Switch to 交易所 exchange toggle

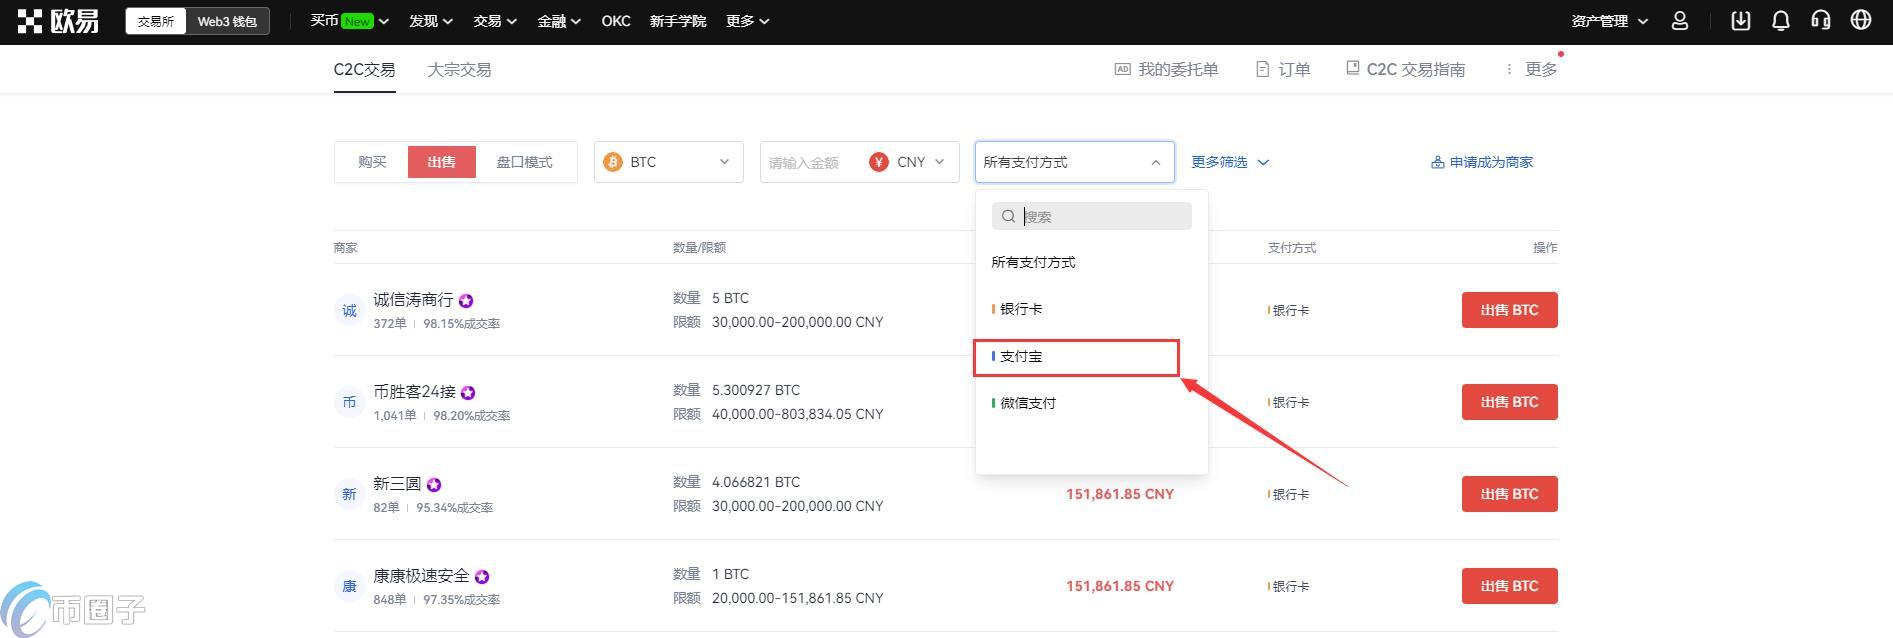[156, 21]
